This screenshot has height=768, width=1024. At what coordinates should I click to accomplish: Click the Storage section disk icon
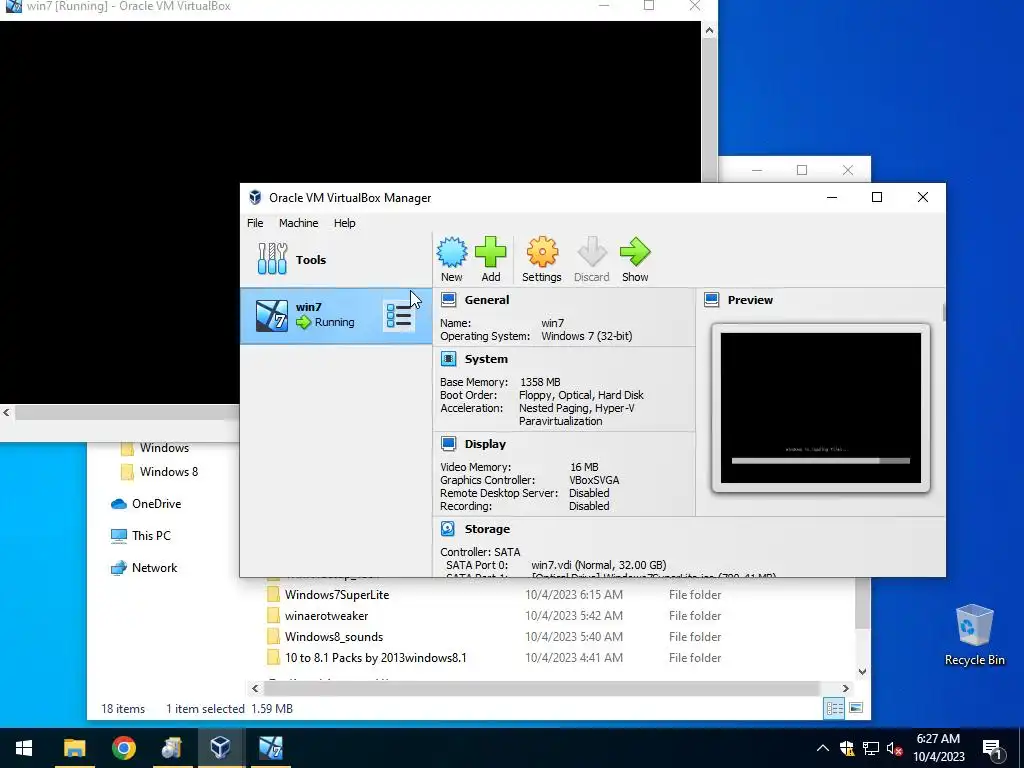point(448,528)
